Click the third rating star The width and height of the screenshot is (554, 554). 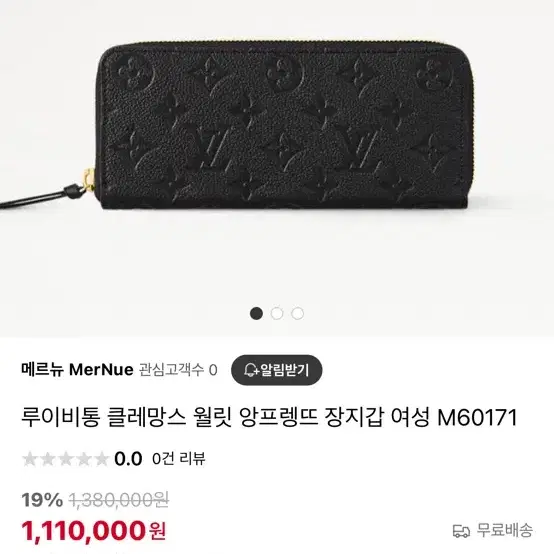[66, 459]
